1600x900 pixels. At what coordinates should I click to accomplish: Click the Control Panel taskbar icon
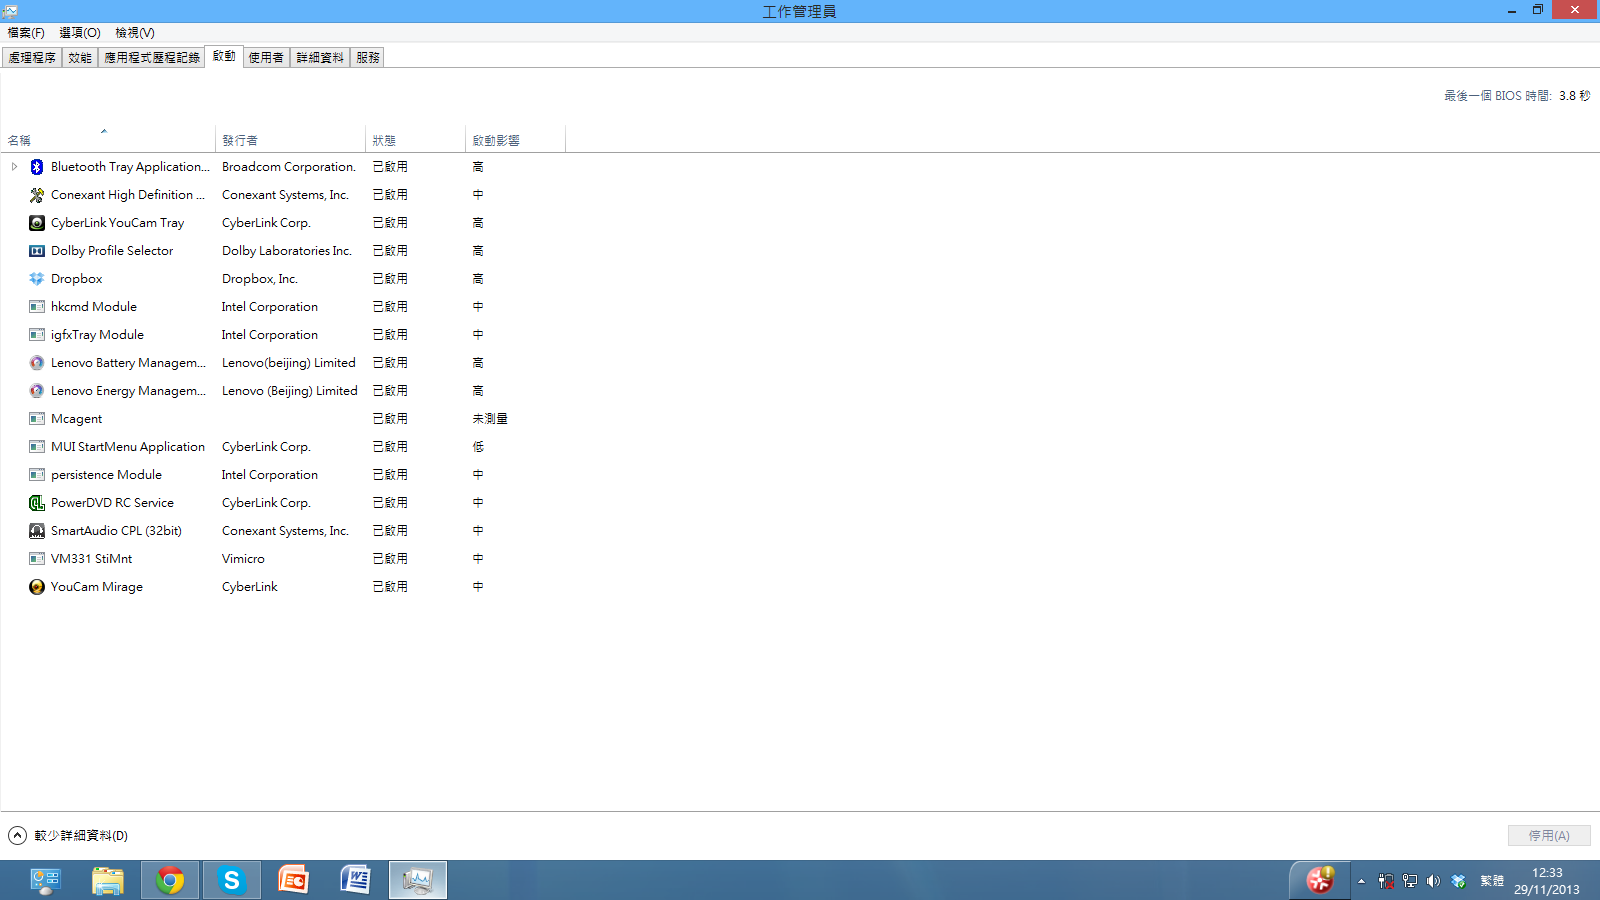(x=46, y=880)
